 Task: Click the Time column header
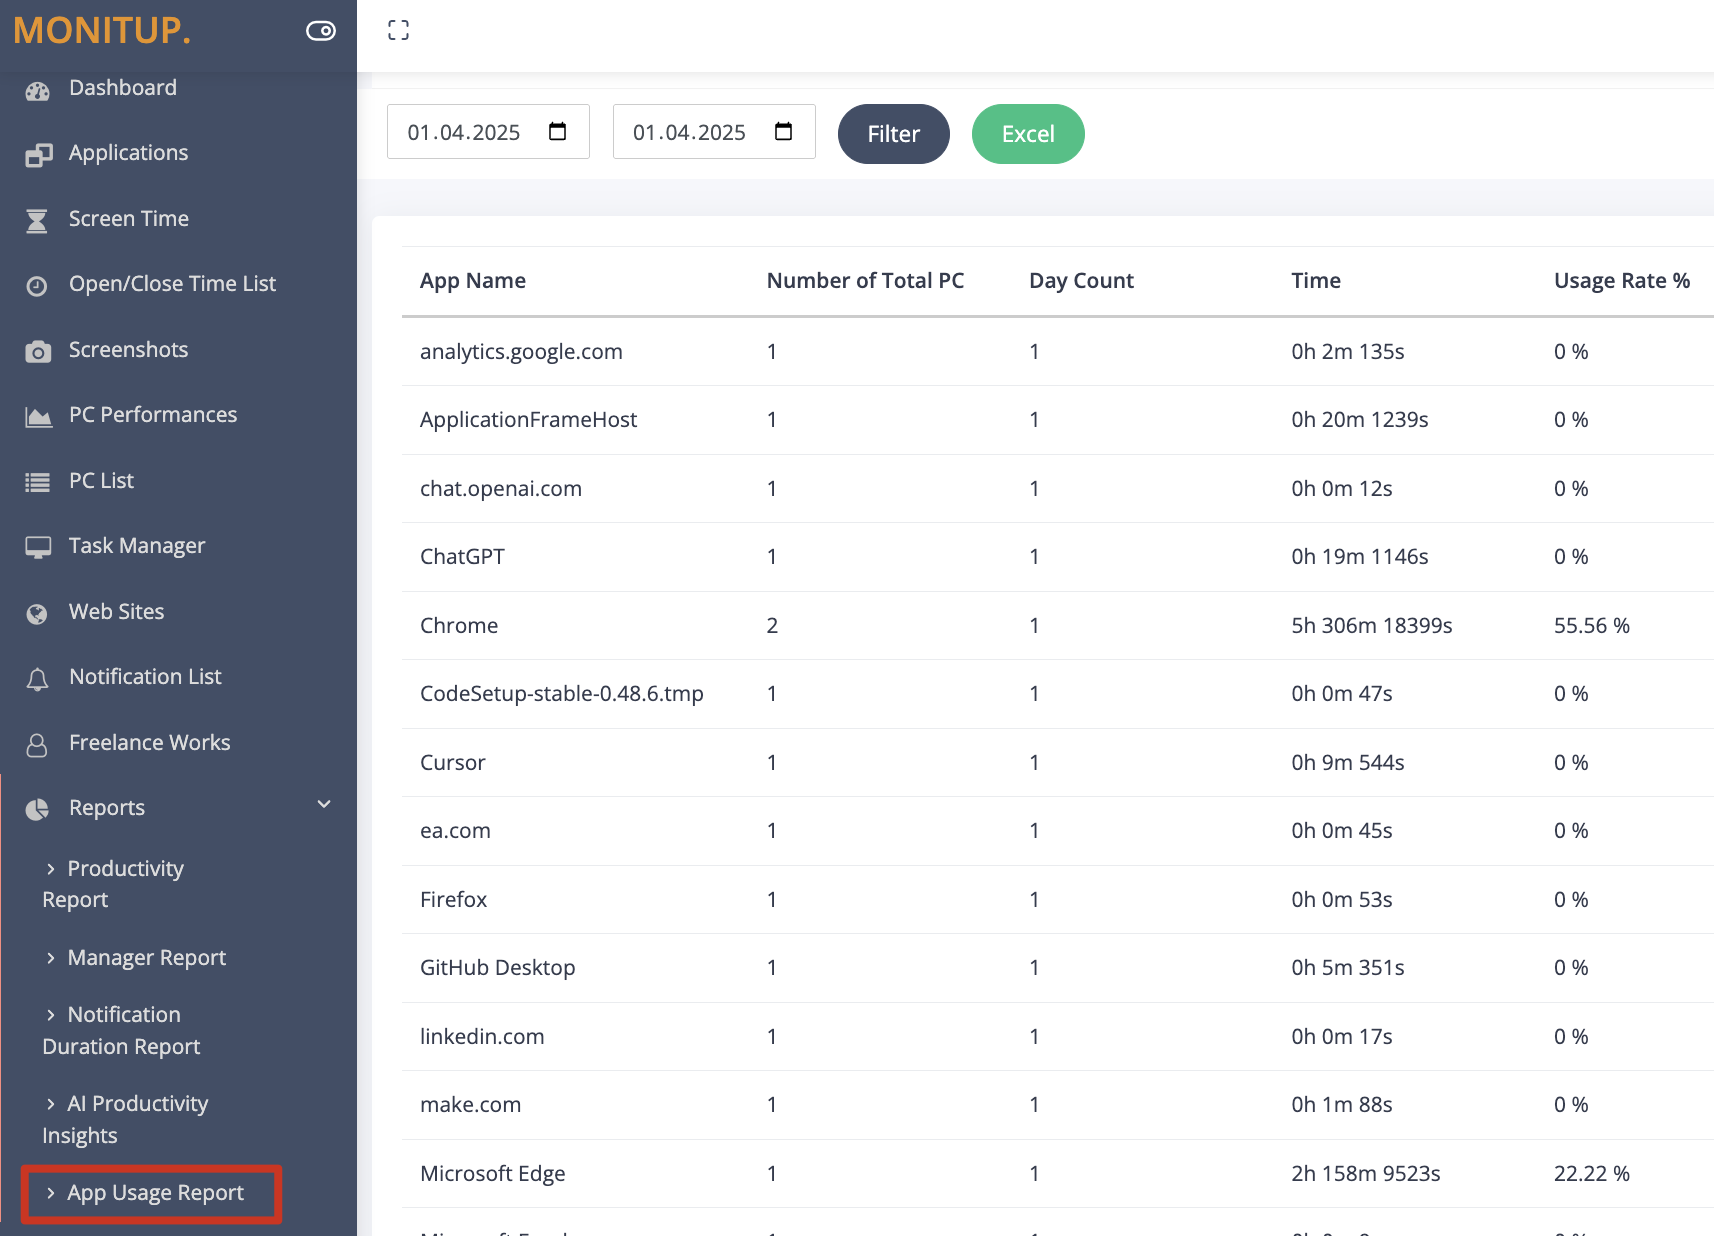(1315, 281)
